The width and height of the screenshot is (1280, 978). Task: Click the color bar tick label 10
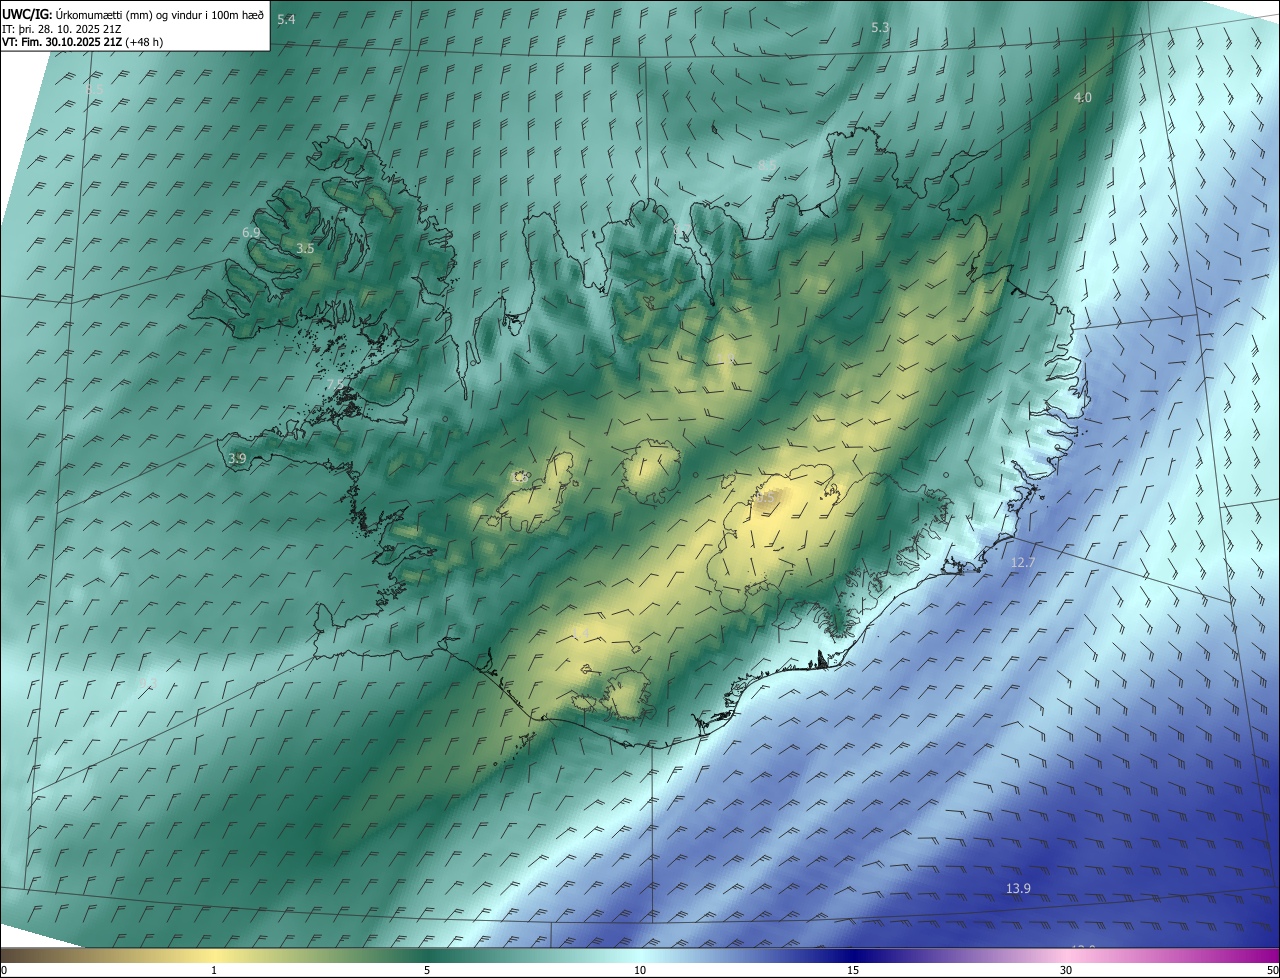coord(640,970)
